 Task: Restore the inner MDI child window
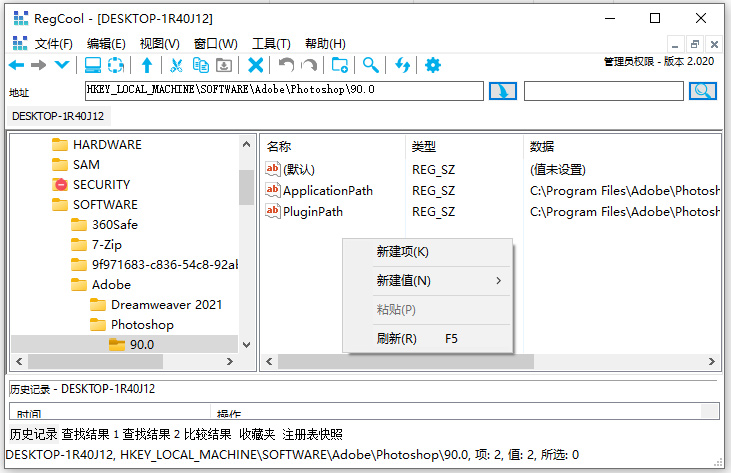point(695,45)
